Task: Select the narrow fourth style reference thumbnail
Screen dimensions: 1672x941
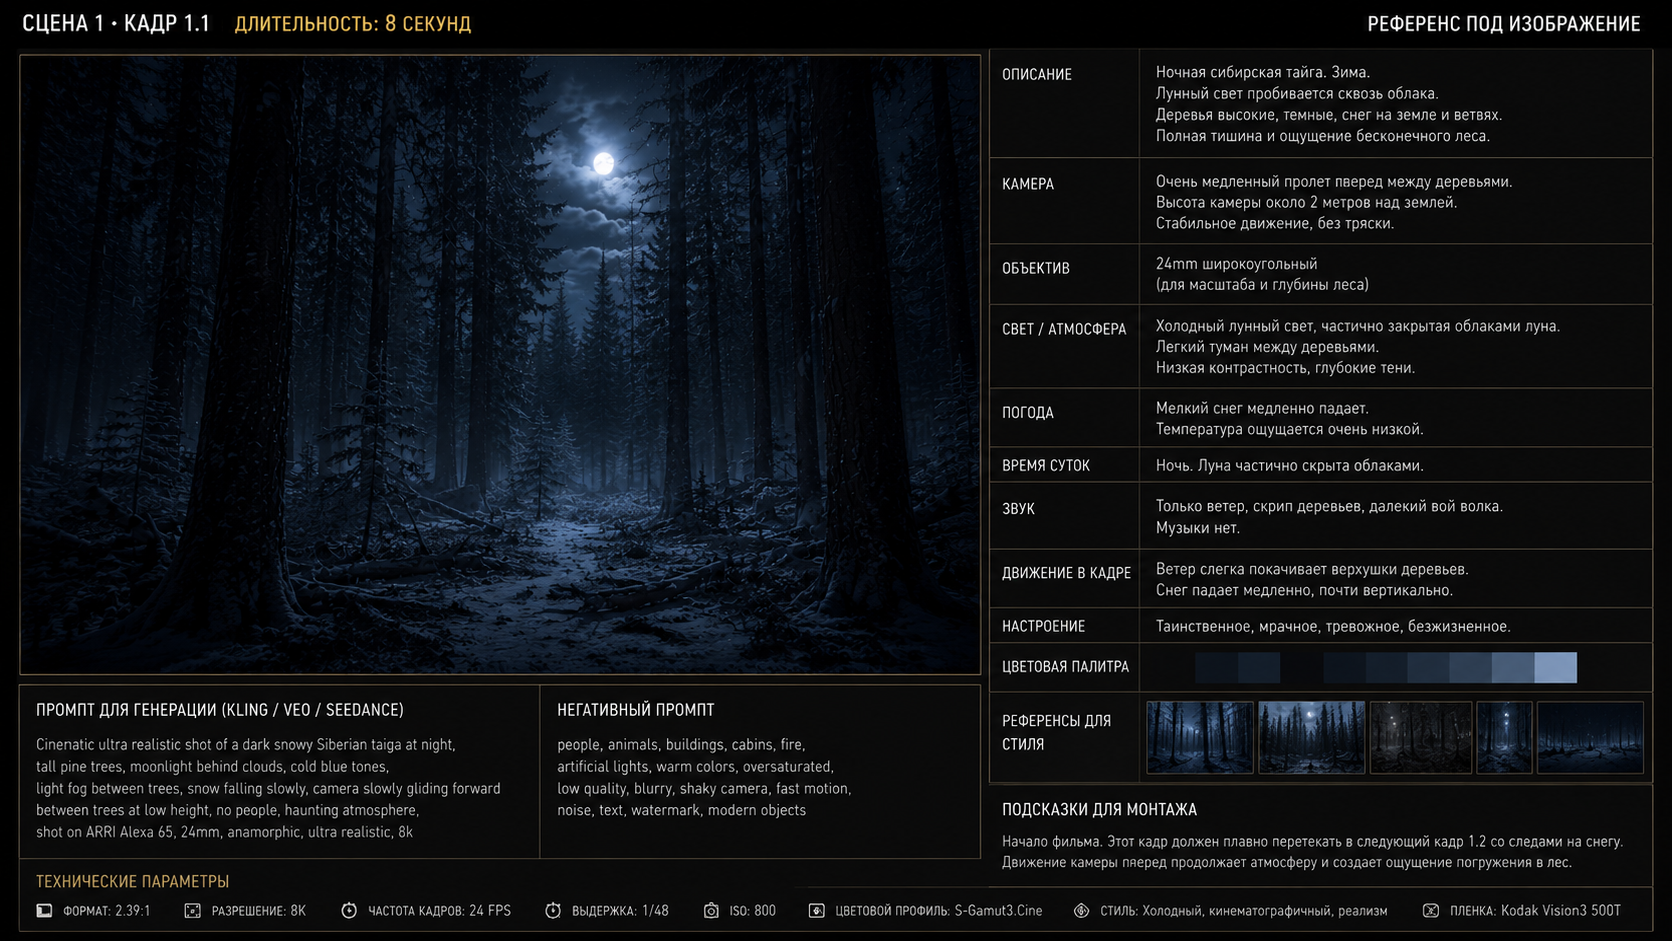Action: (x=1504, y=738)
